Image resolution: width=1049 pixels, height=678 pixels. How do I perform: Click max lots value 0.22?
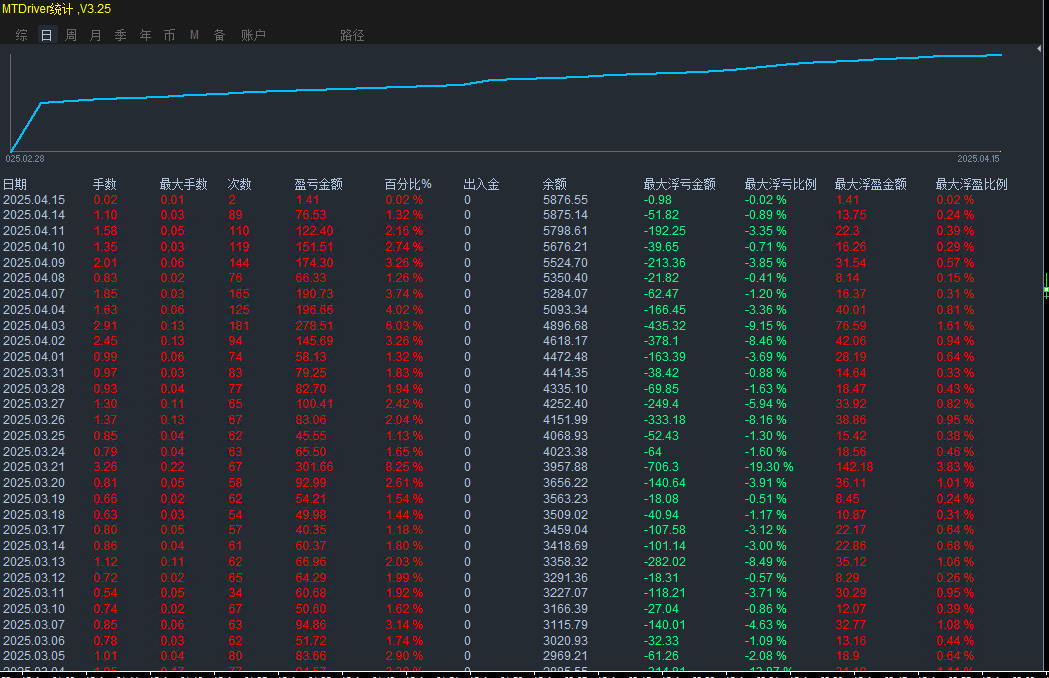click(x=172, y=467)
